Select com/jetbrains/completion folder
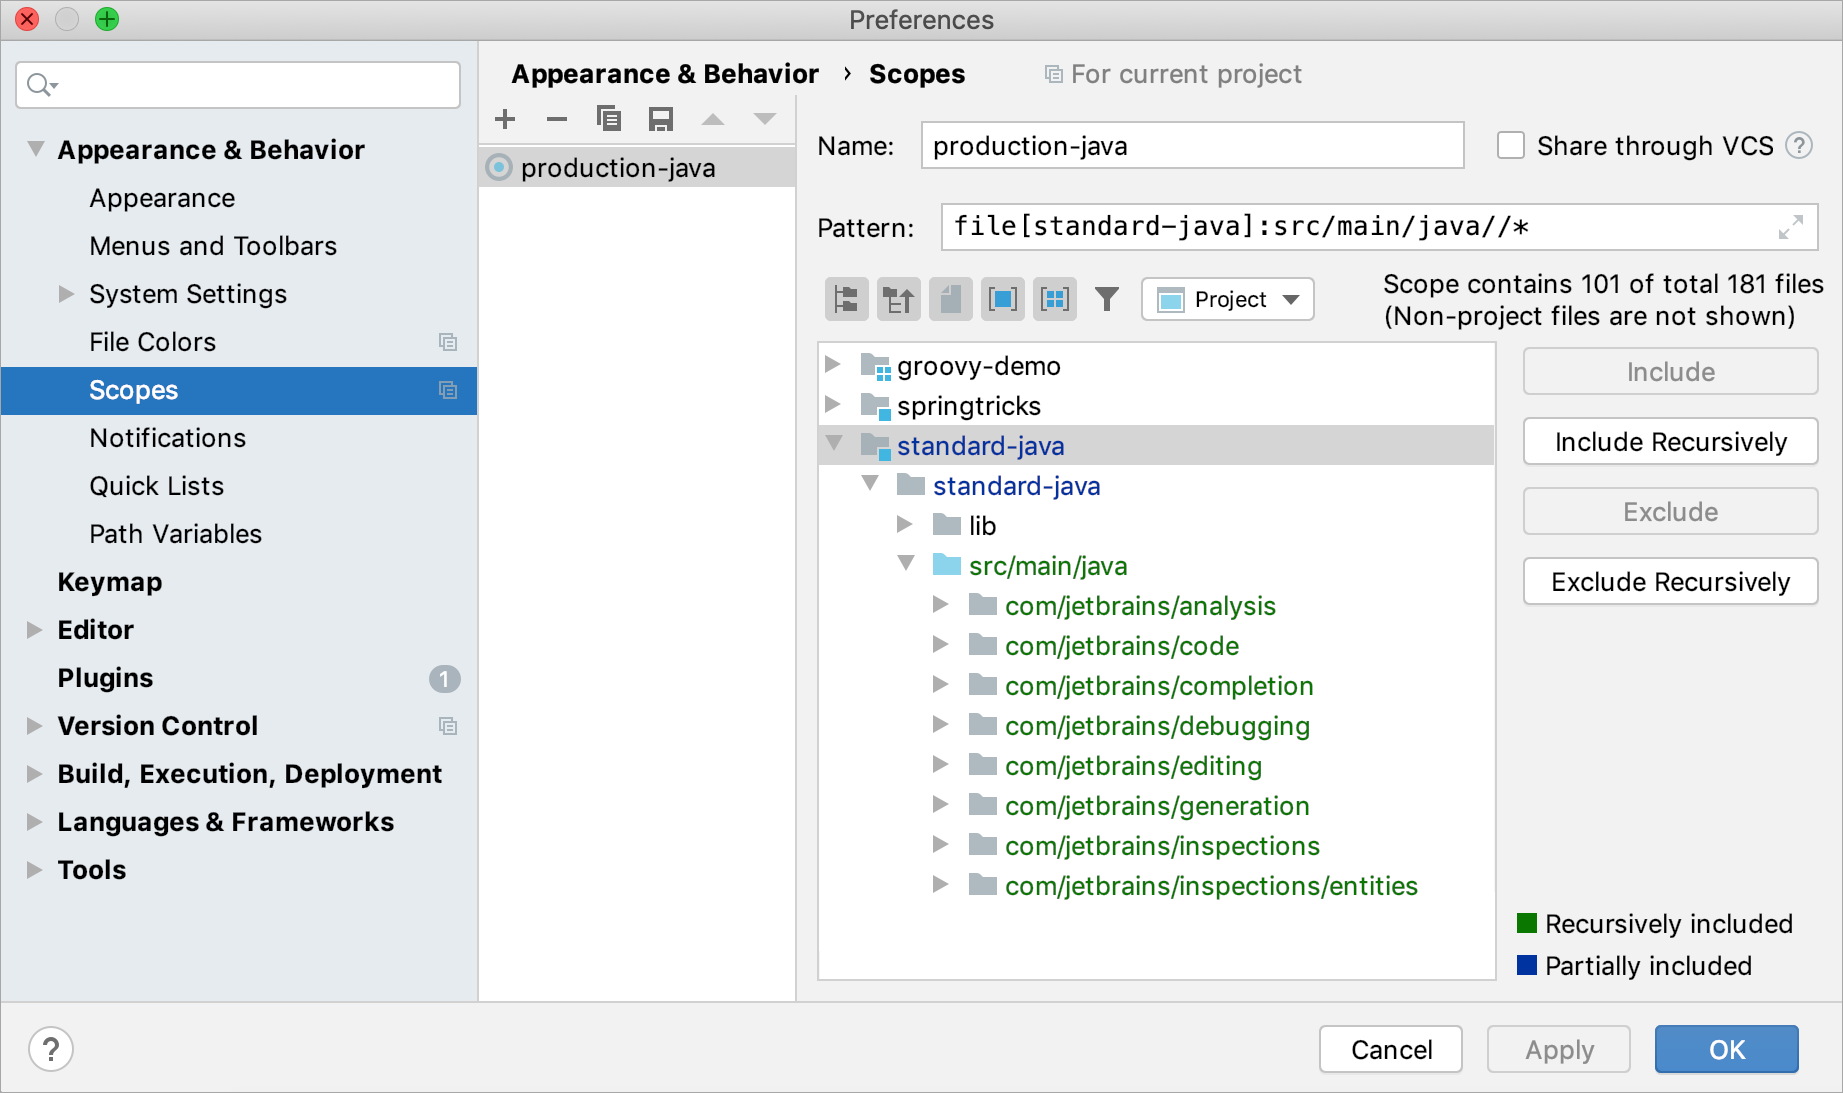This screenshot has height=1093, width=1843. [x=1159, y=686]
